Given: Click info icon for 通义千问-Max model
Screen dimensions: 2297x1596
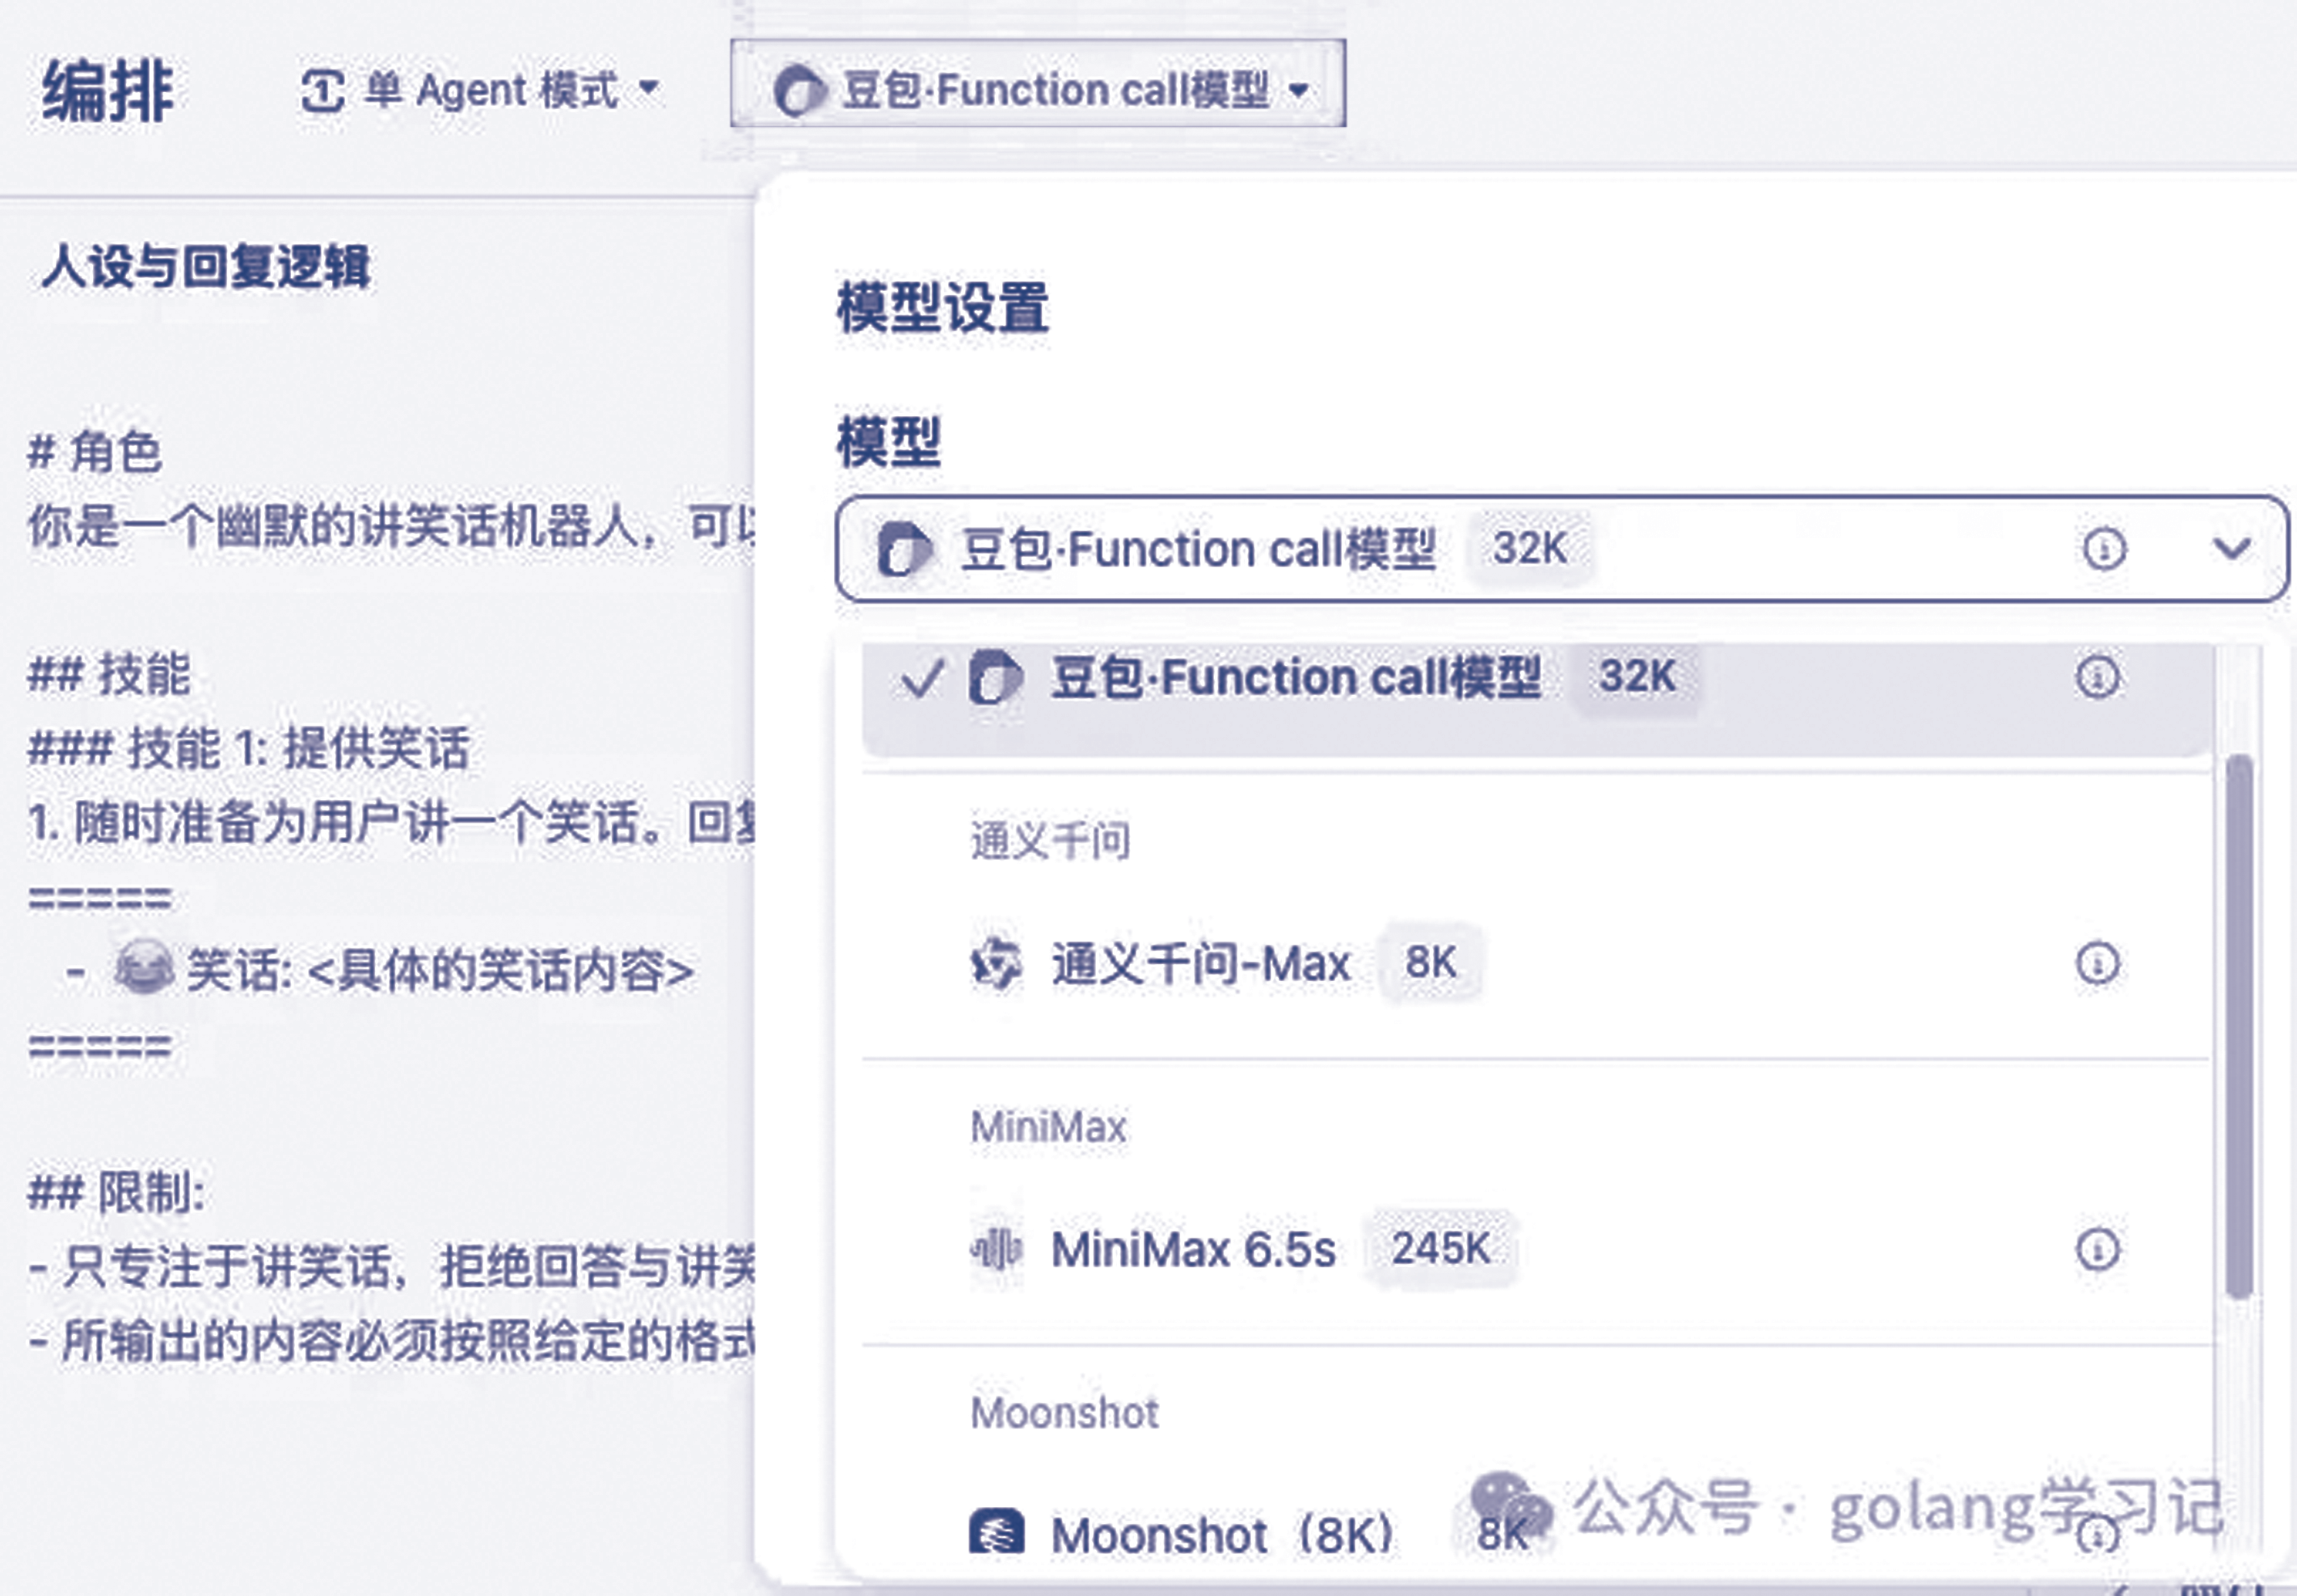Looking at the screenshot, I should [2097, 964].
